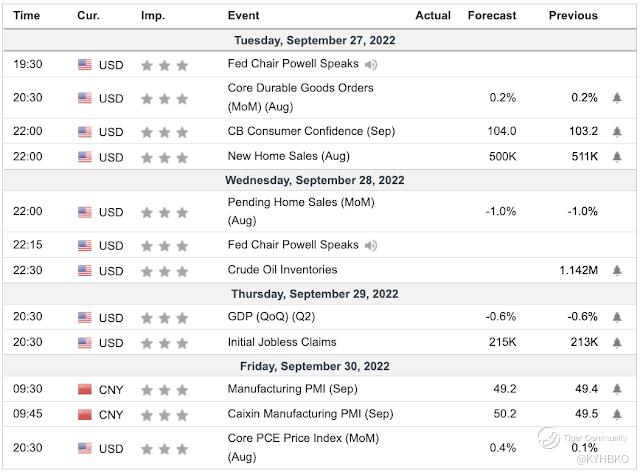Sort by the Imp. column header
Screen dimensions: 640x473
tap(153, 15)
